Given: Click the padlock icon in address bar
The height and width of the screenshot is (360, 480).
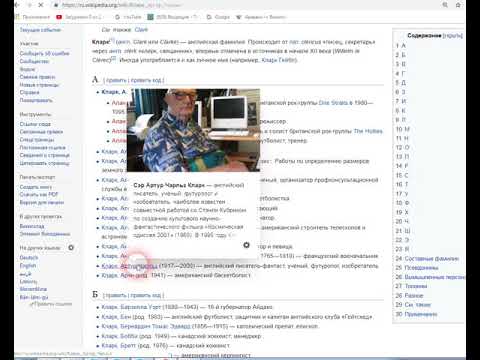Looking at the screenshot, I should [x=56, y=5].
